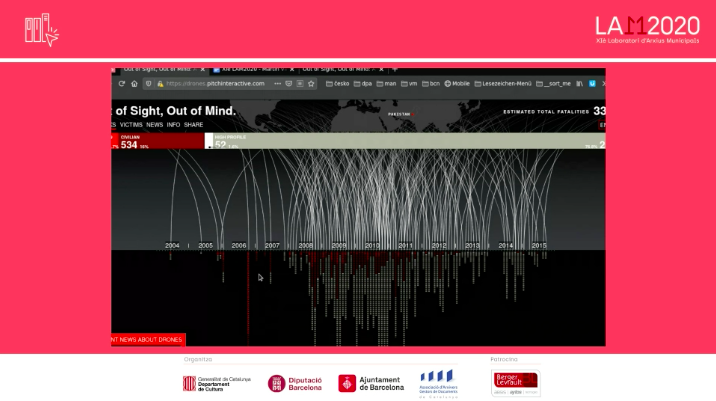716x401 pixels.
Task: Jump to 2014 on the timeline
Action: click(505, 245)
